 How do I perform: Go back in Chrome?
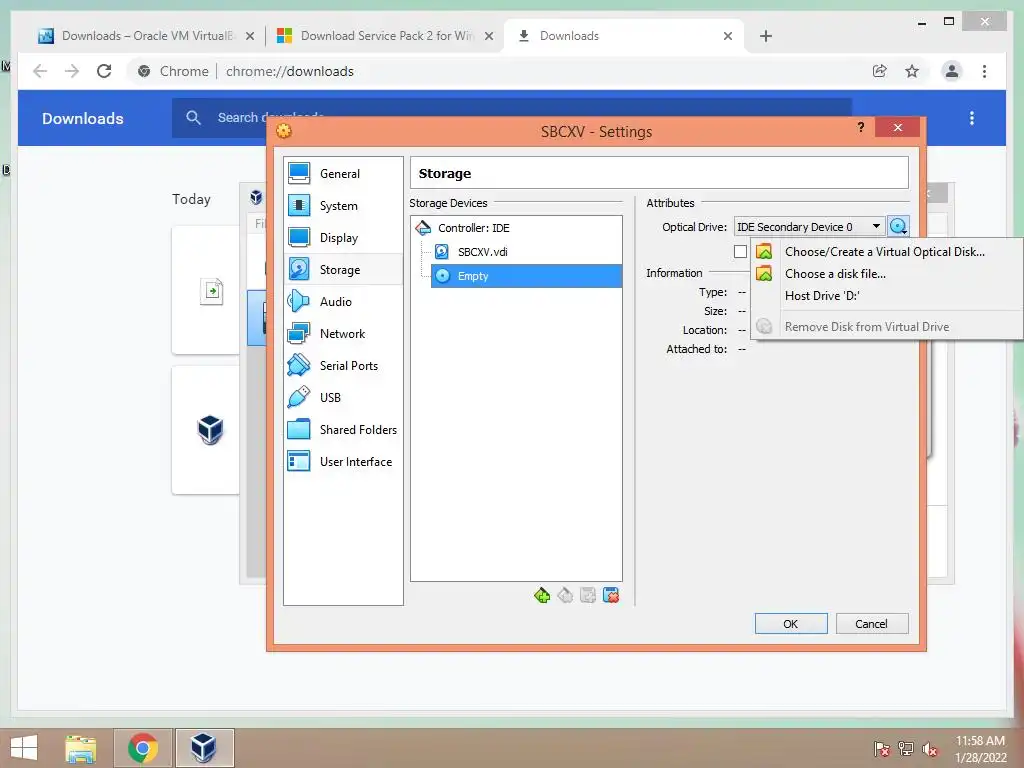40,71
